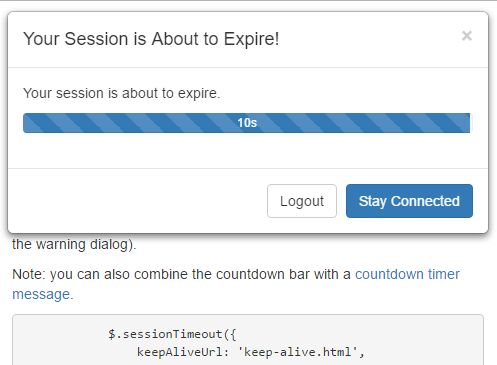The width and height of the screenshot is (497, 365).
Task: Click the blank dialog body below progress bar
Action: coord(246,150)
